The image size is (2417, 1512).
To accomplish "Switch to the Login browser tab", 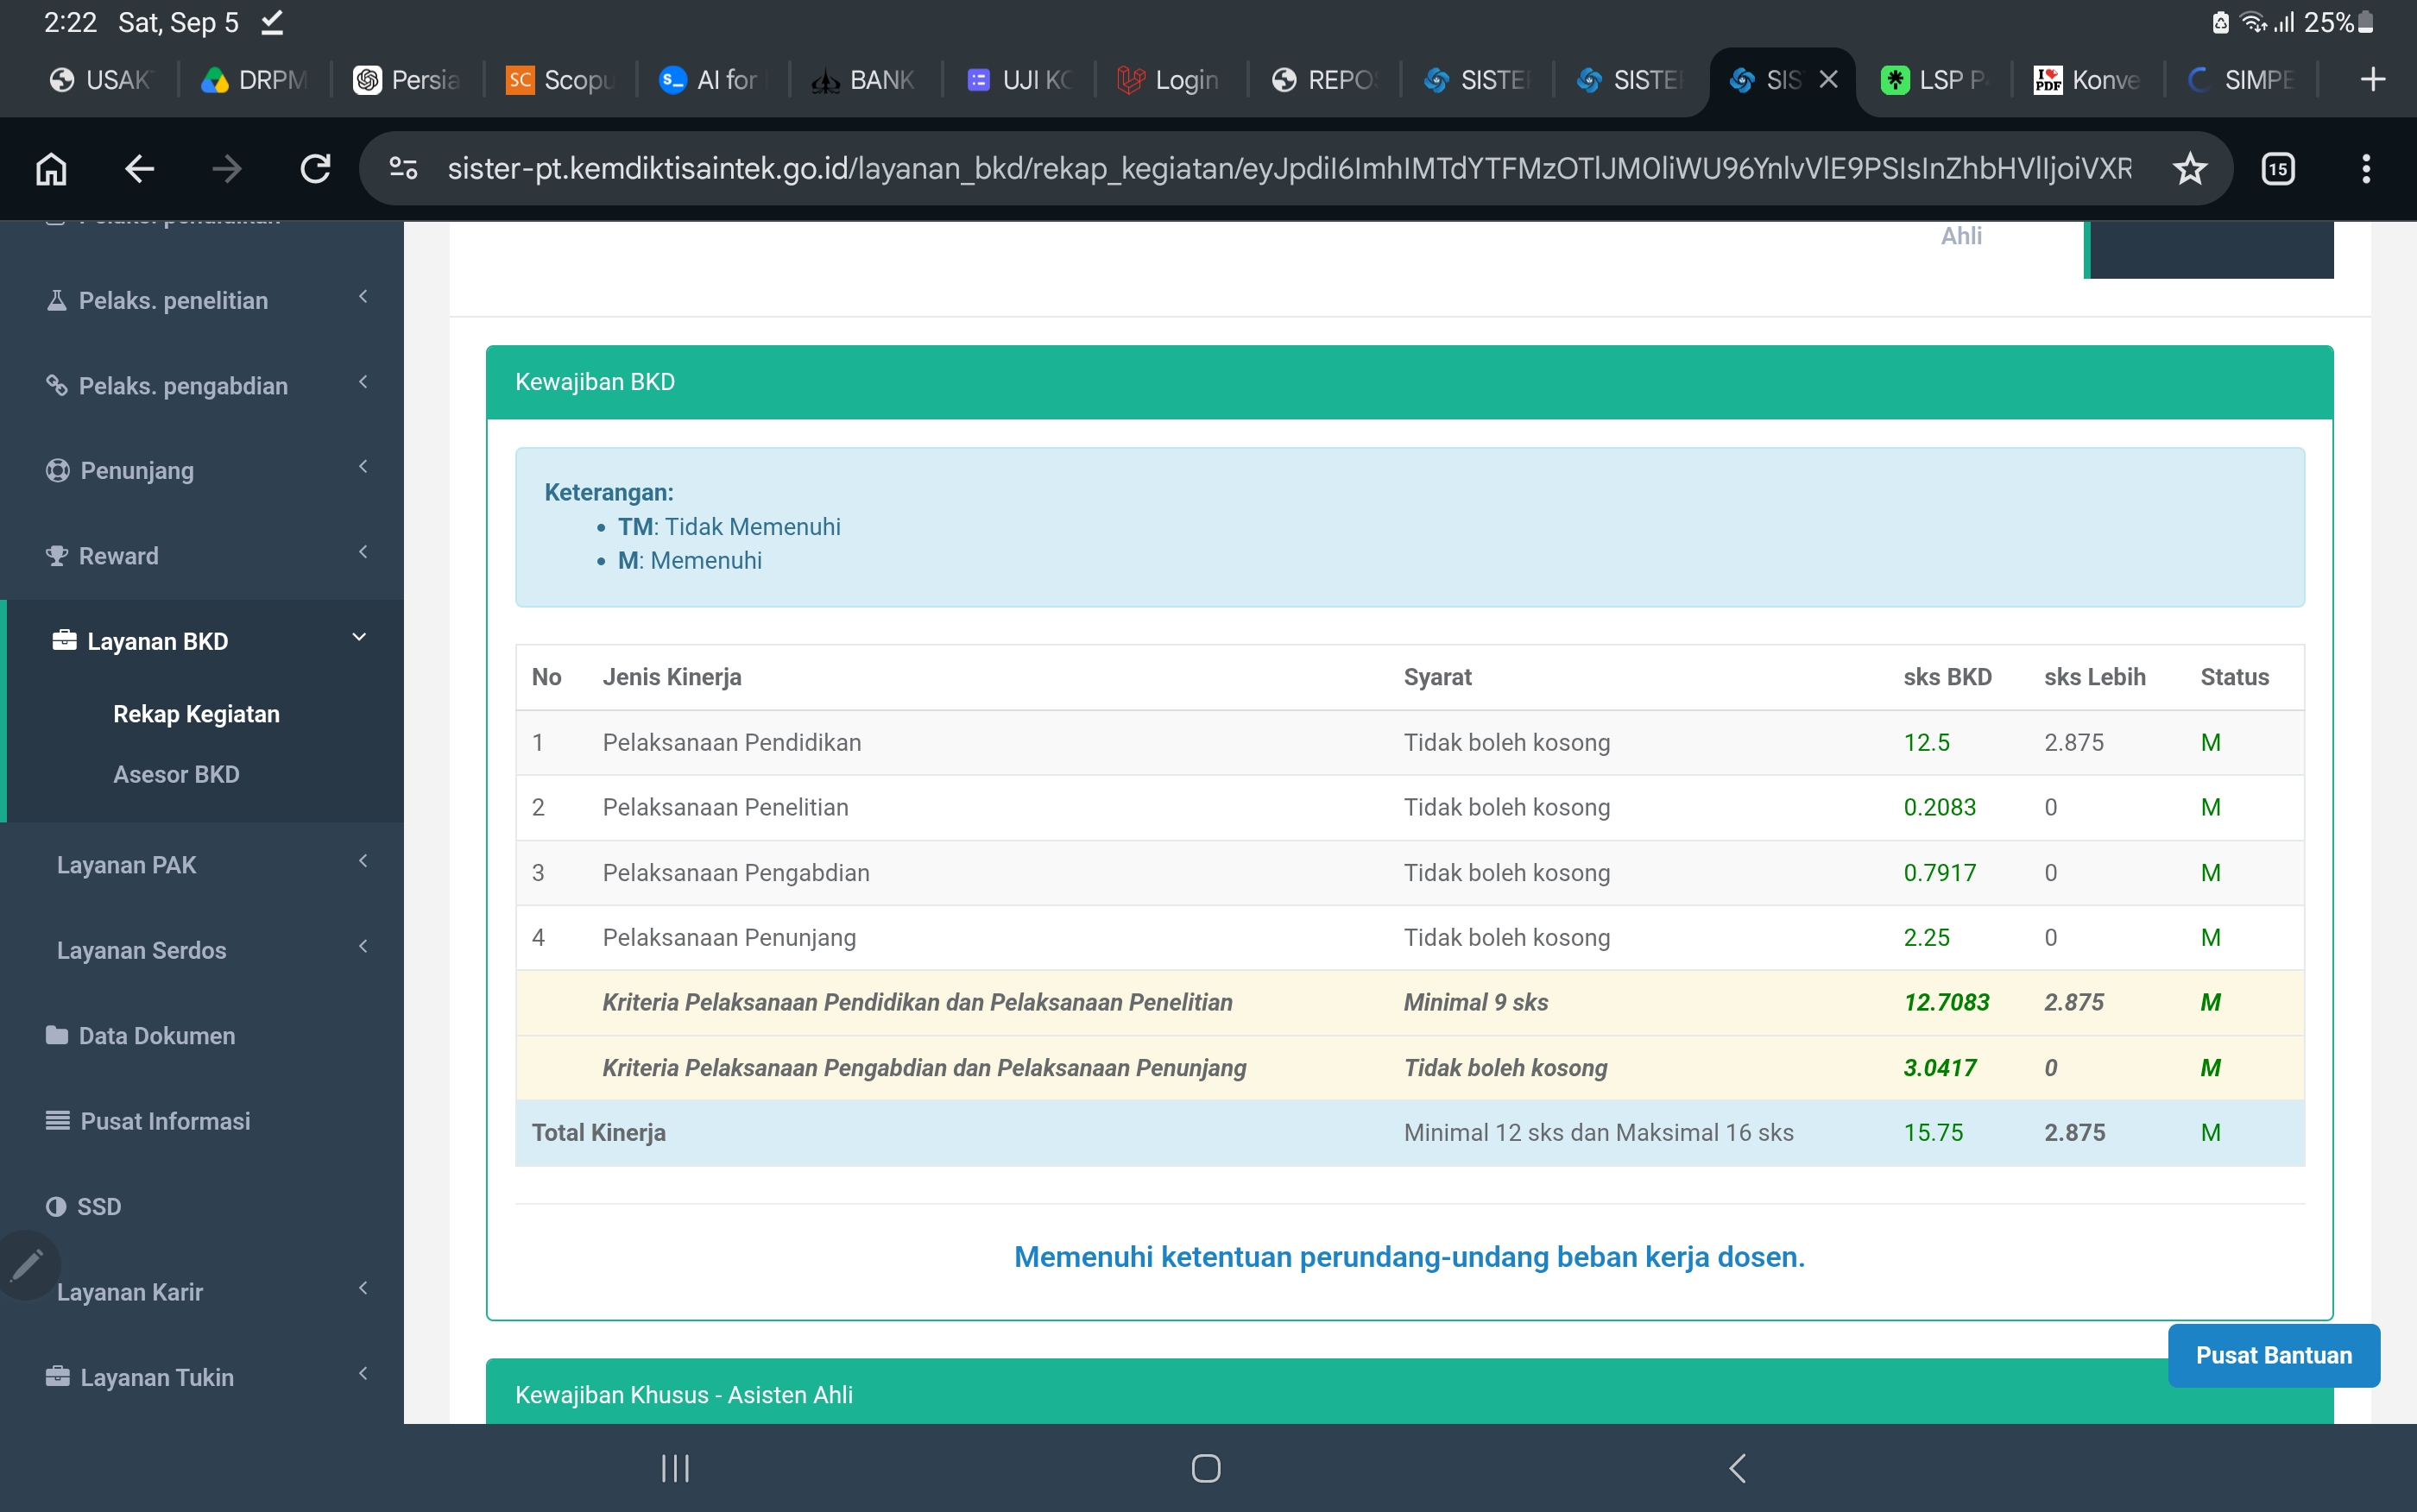I will 1168,80.
